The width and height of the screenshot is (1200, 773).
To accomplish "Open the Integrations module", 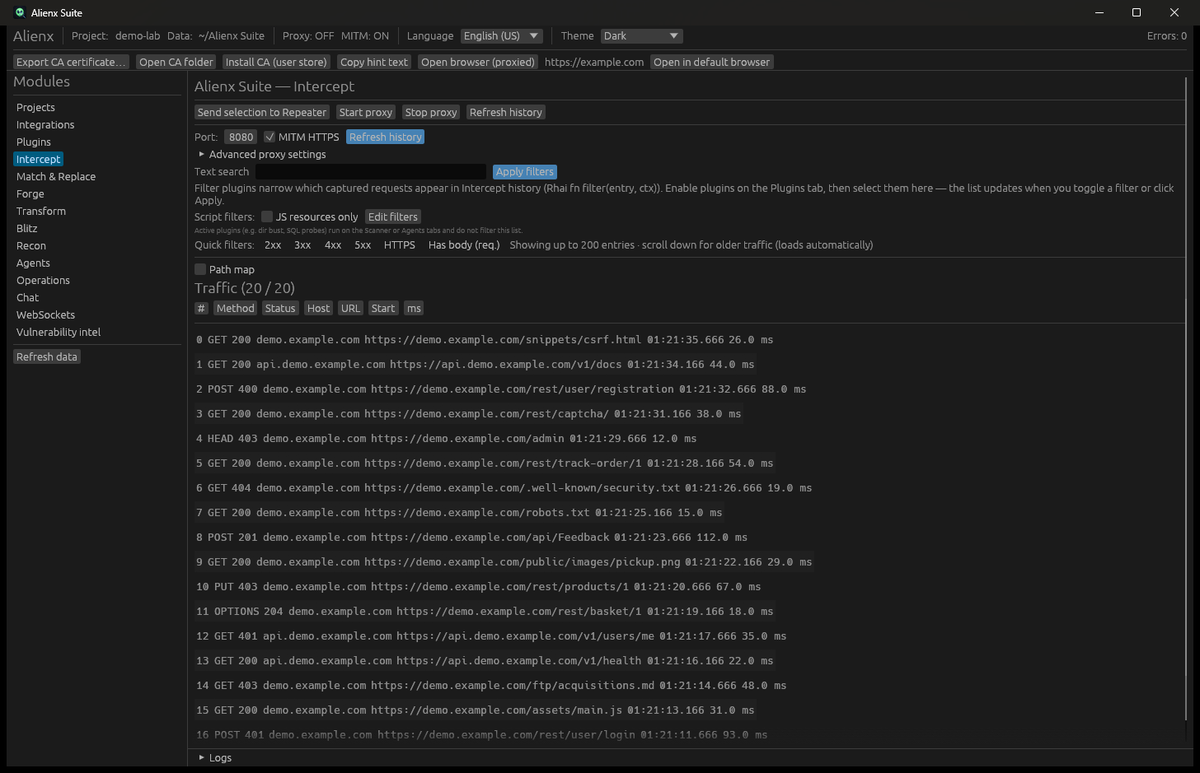I will (45, 125).
